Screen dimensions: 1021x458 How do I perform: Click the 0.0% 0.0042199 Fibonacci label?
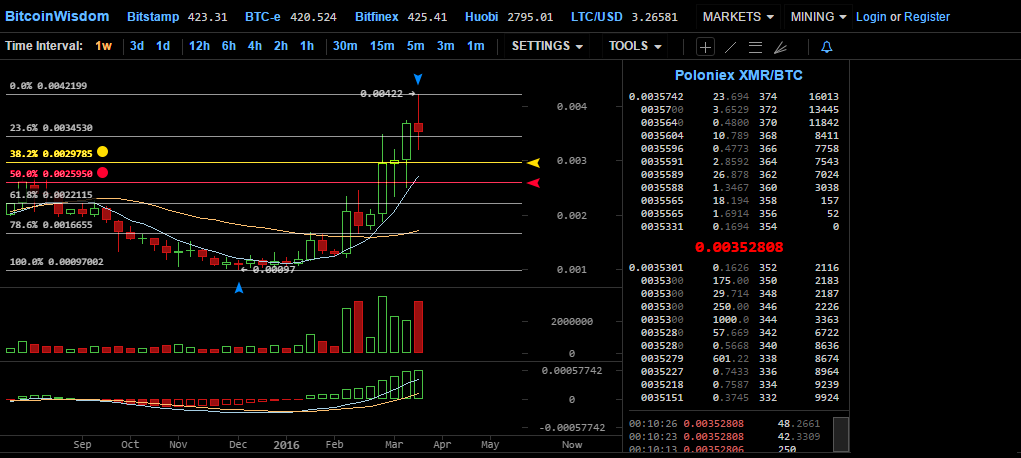pos(48,85)
